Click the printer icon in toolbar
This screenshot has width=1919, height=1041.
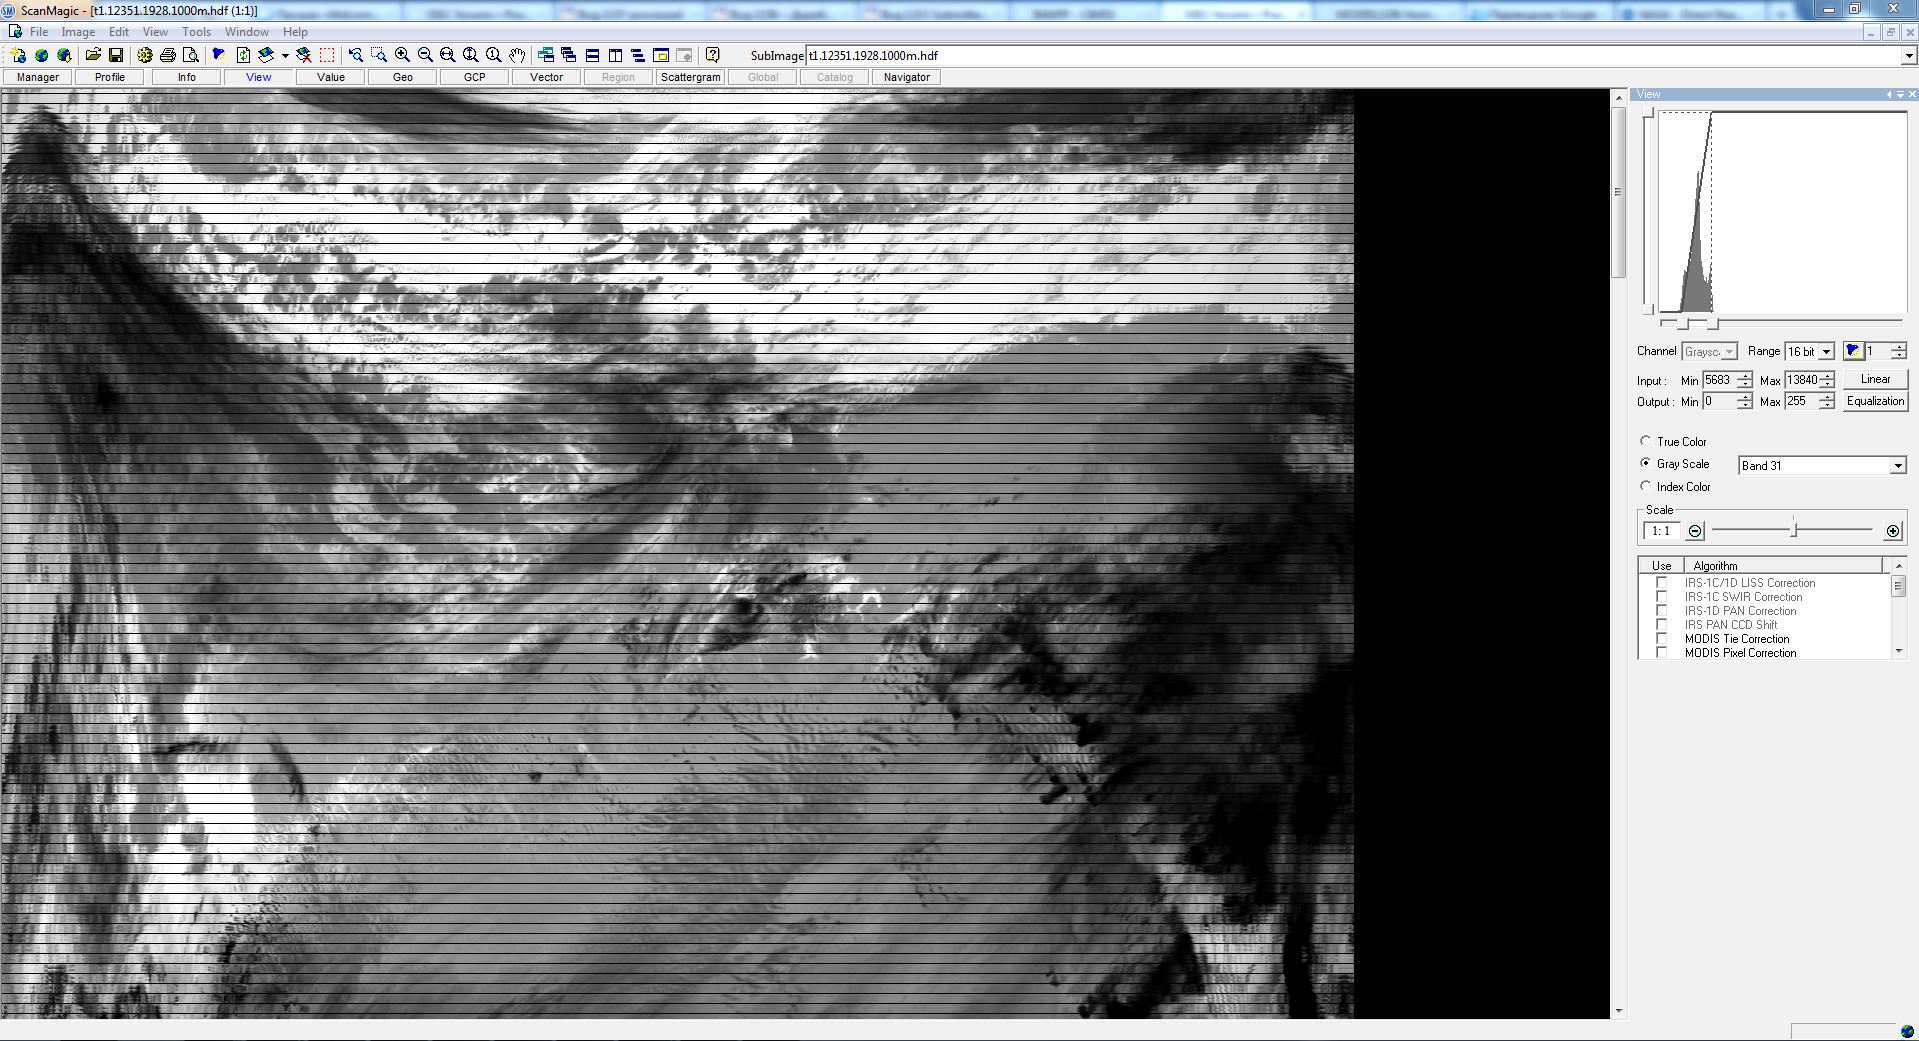point(168,55)
